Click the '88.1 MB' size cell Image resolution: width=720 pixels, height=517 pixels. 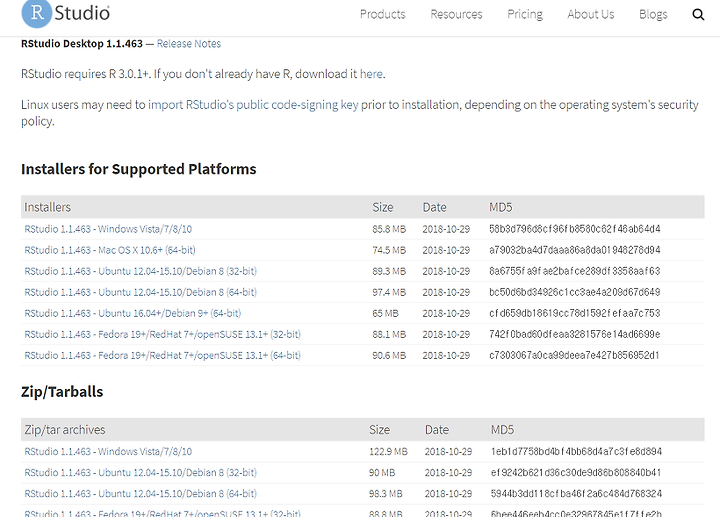(389, 334)
